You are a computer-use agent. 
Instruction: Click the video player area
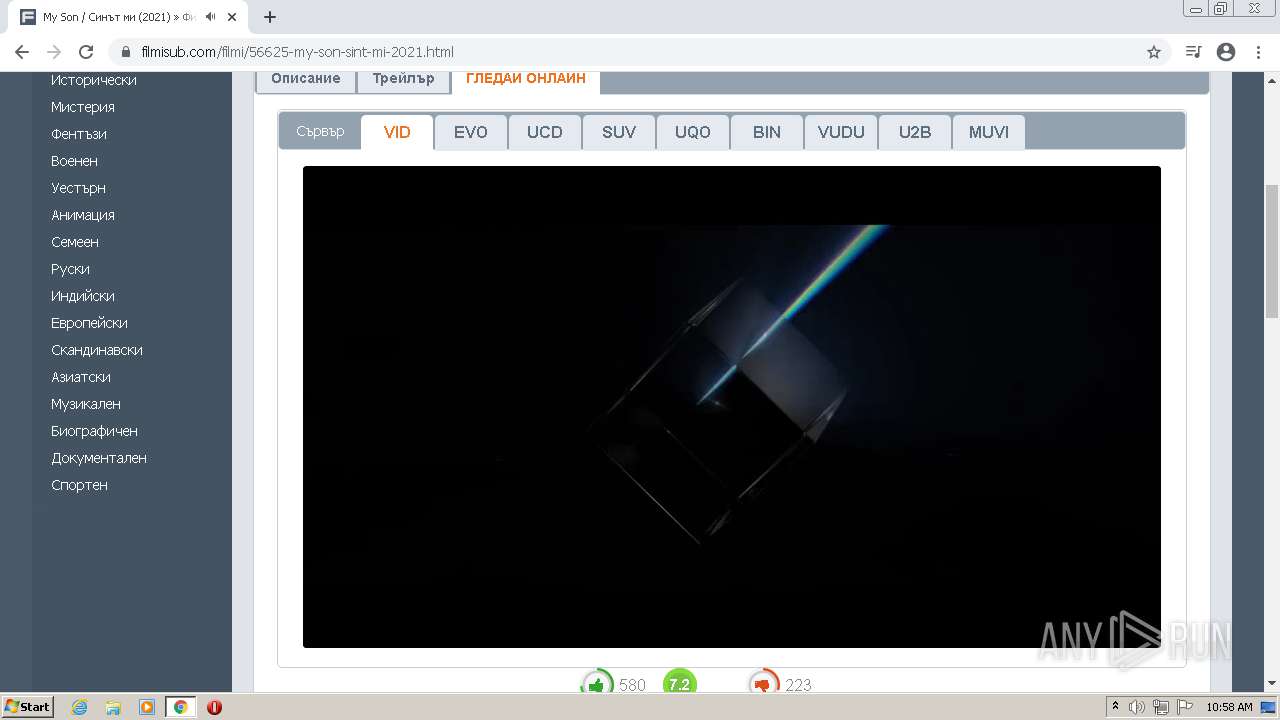click(732, 407)
